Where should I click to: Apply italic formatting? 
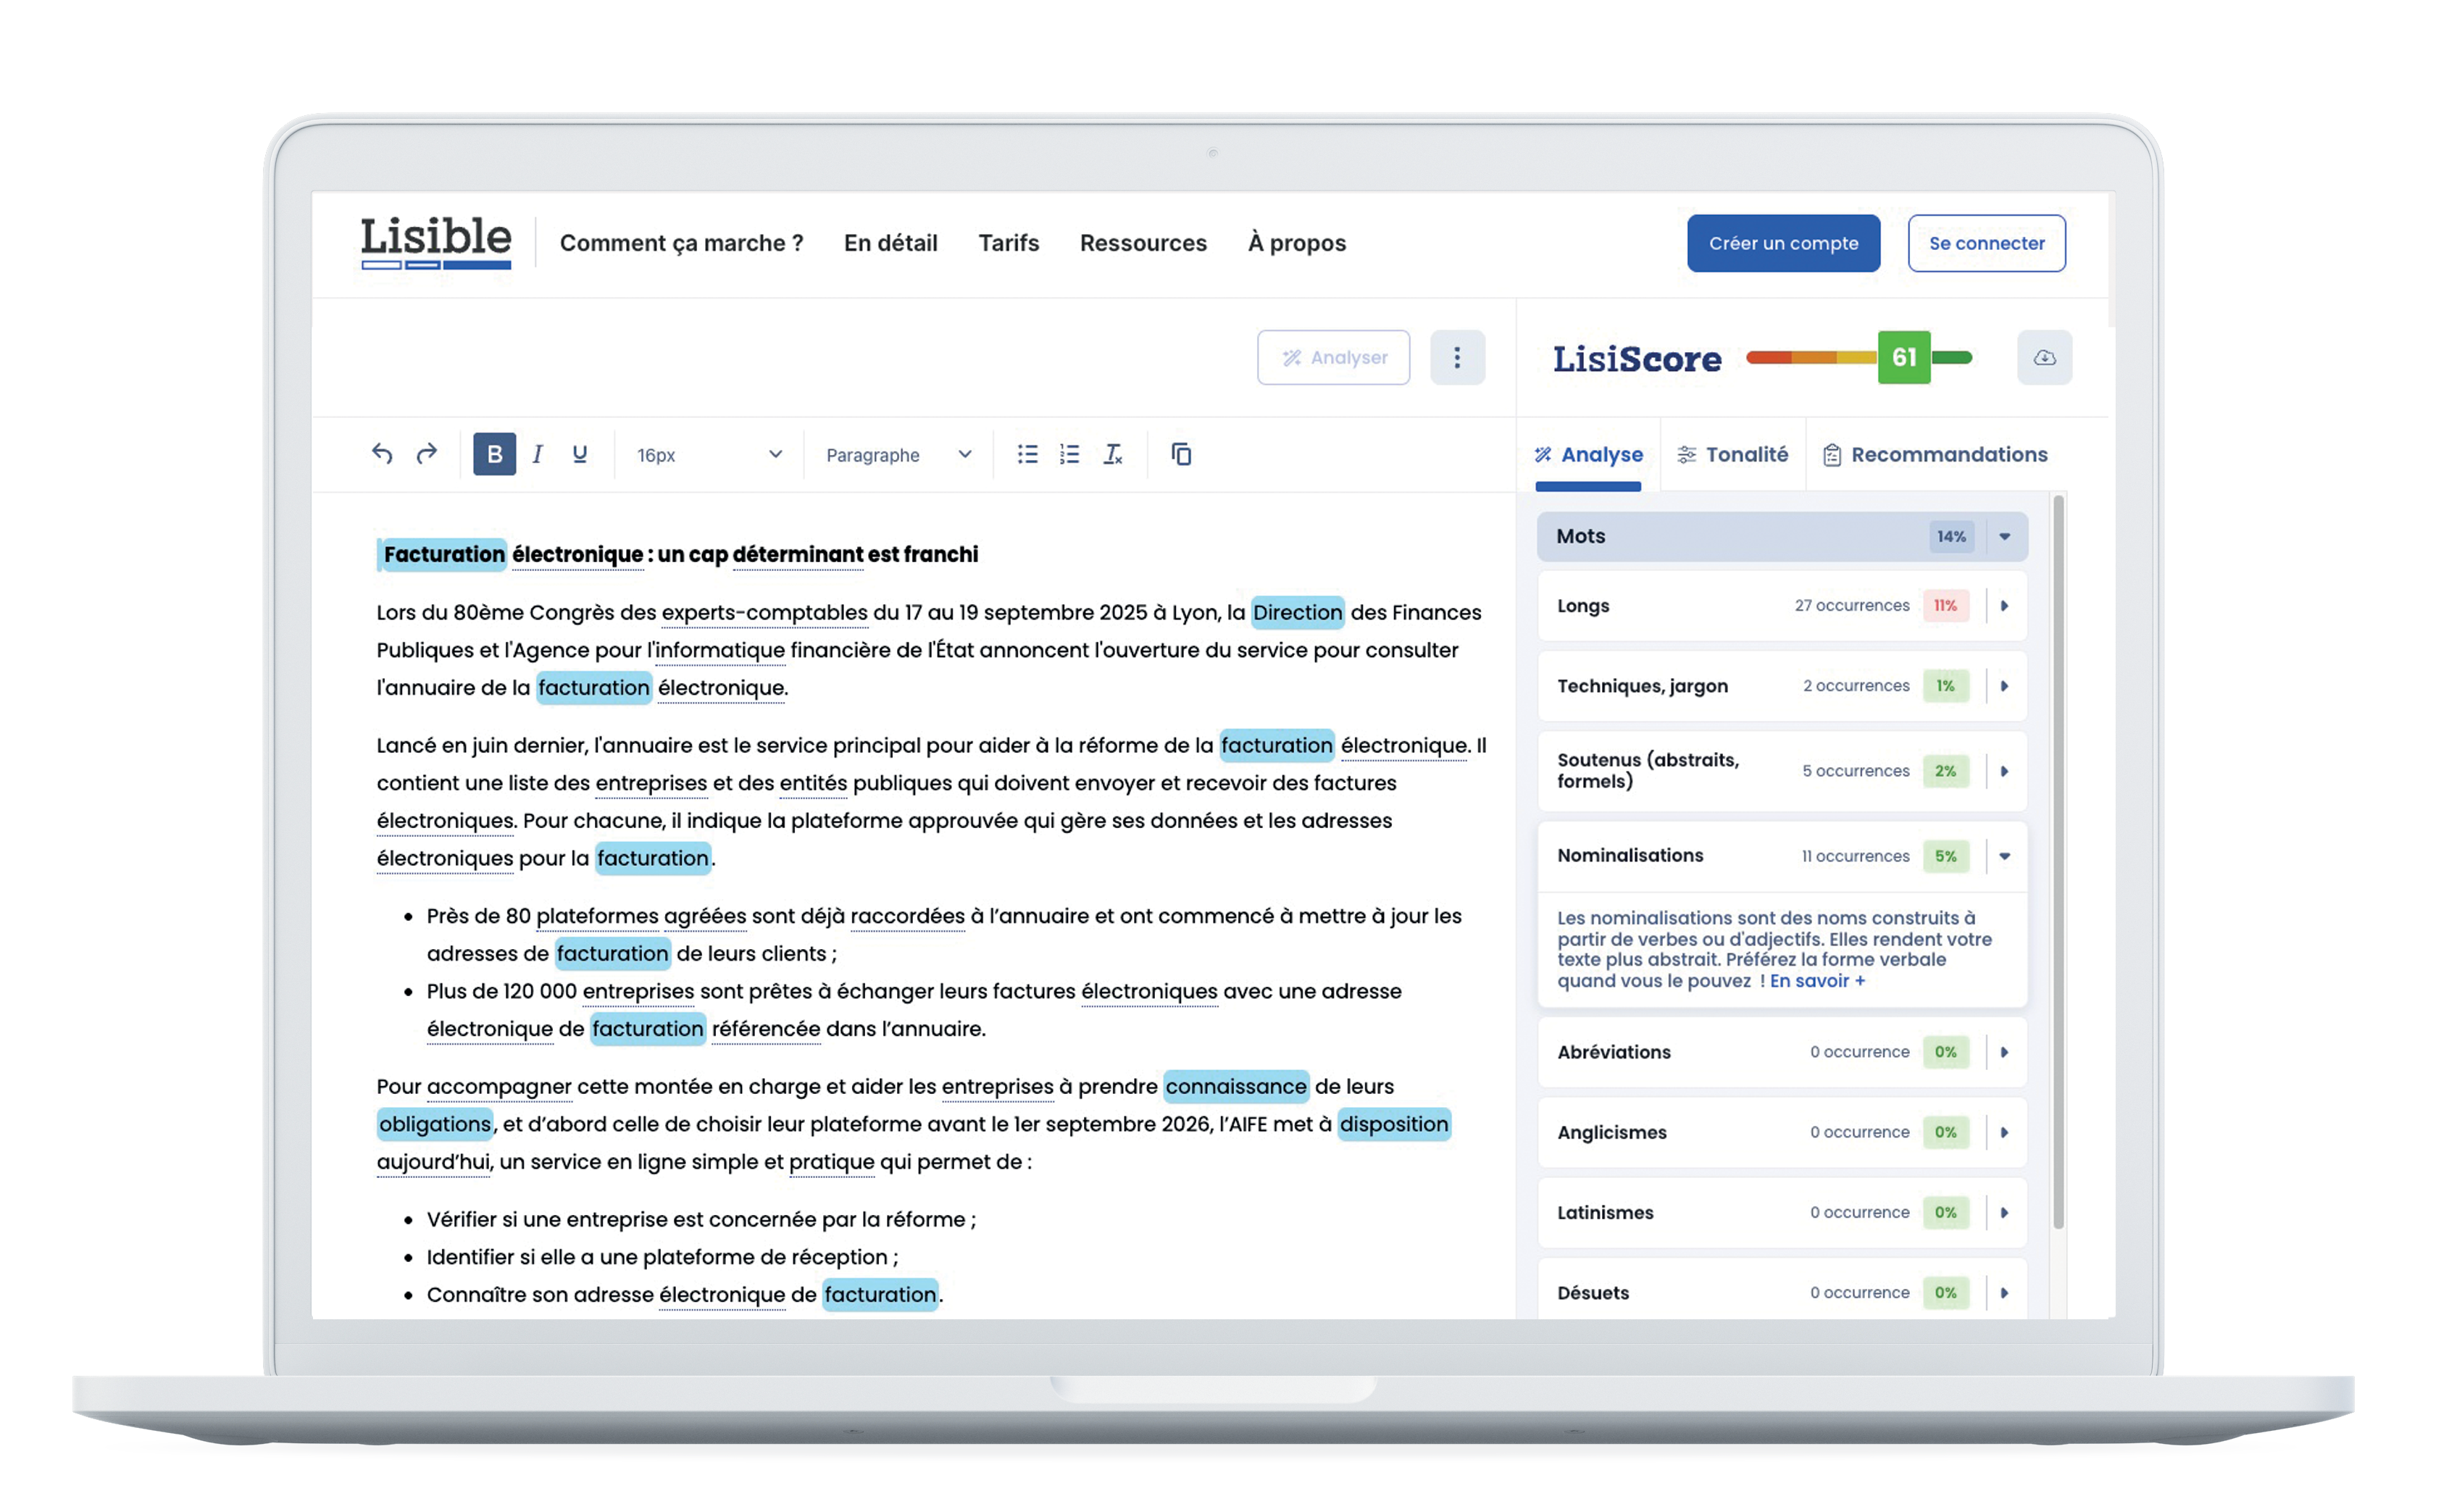(537, 455)
